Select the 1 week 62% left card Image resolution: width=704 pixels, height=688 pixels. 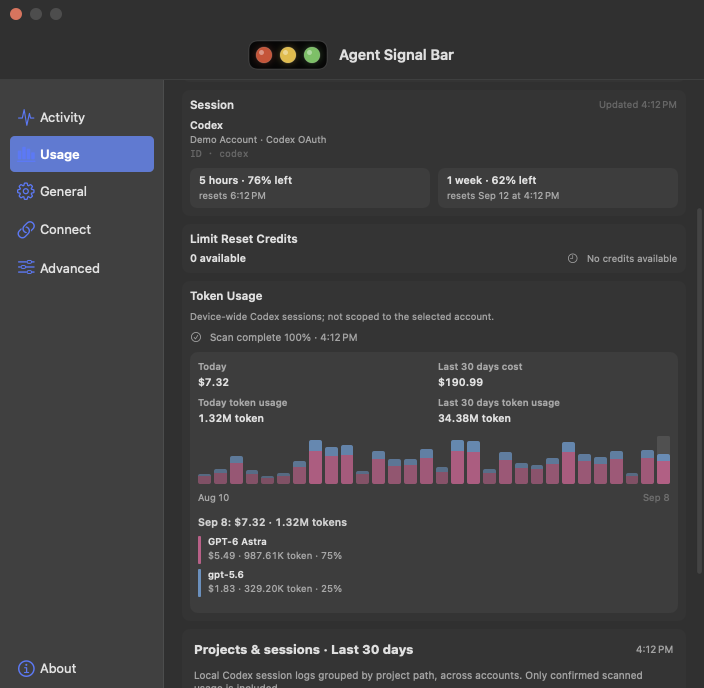pyautogui.click(x=558, y=188)
